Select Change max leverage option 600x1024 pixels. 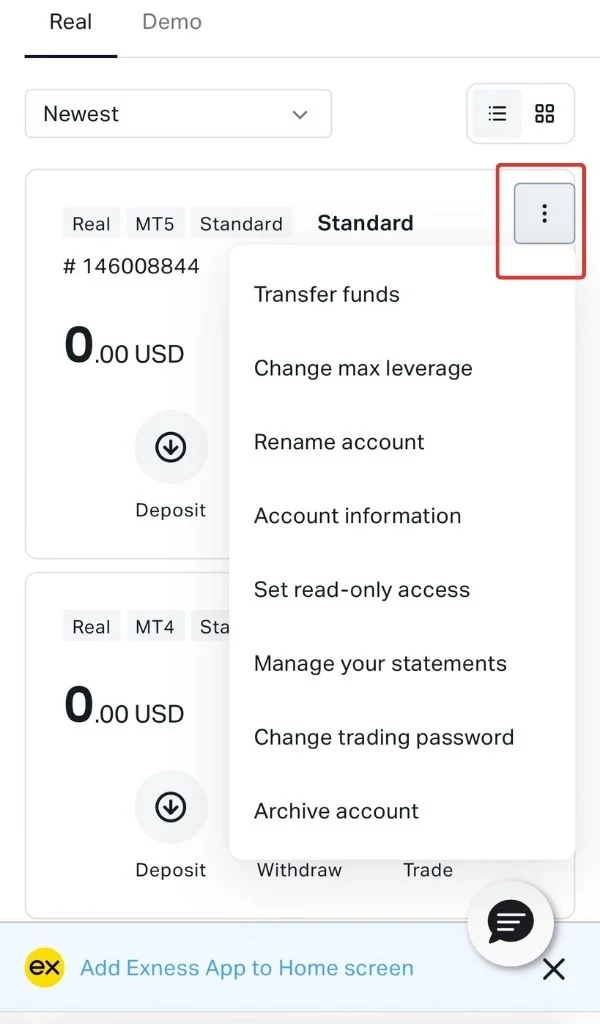[x=363, y=368]
